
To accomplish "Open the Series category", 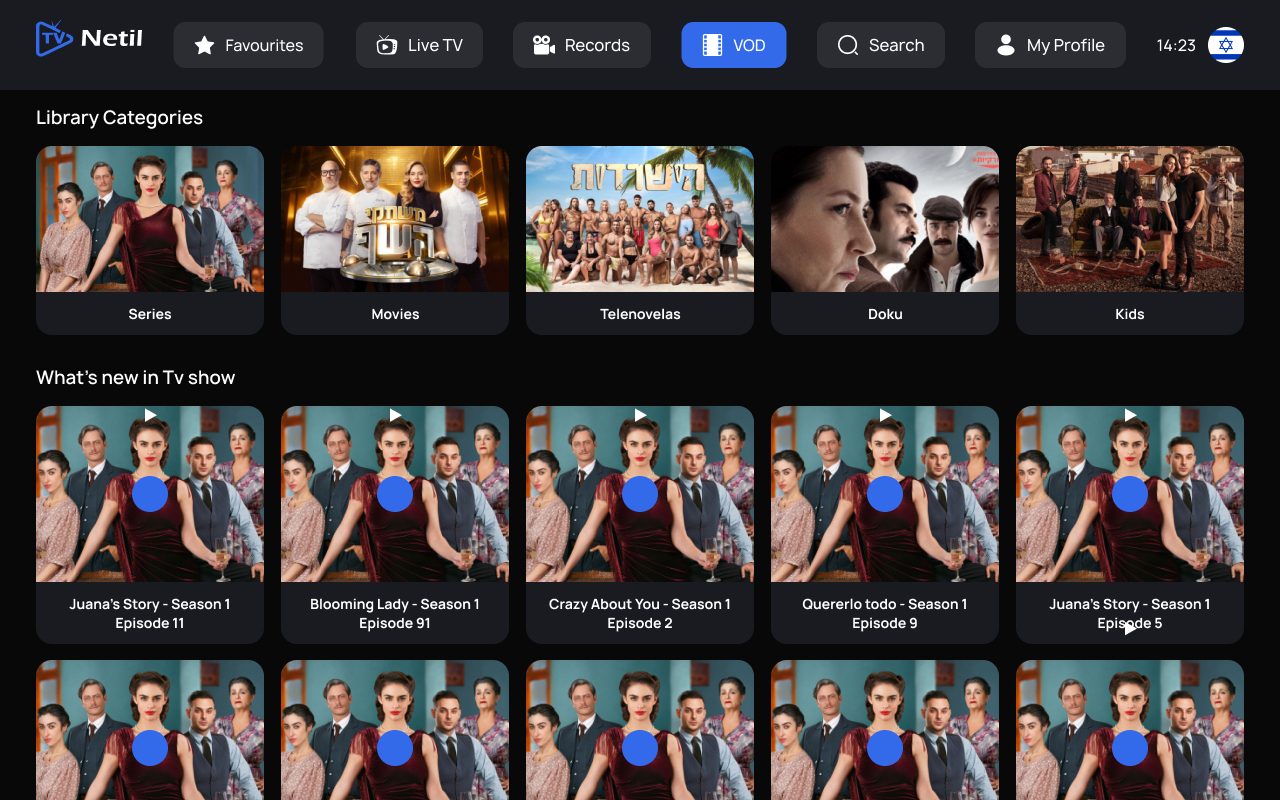I will pyautogui.click(x=150, y=240).
